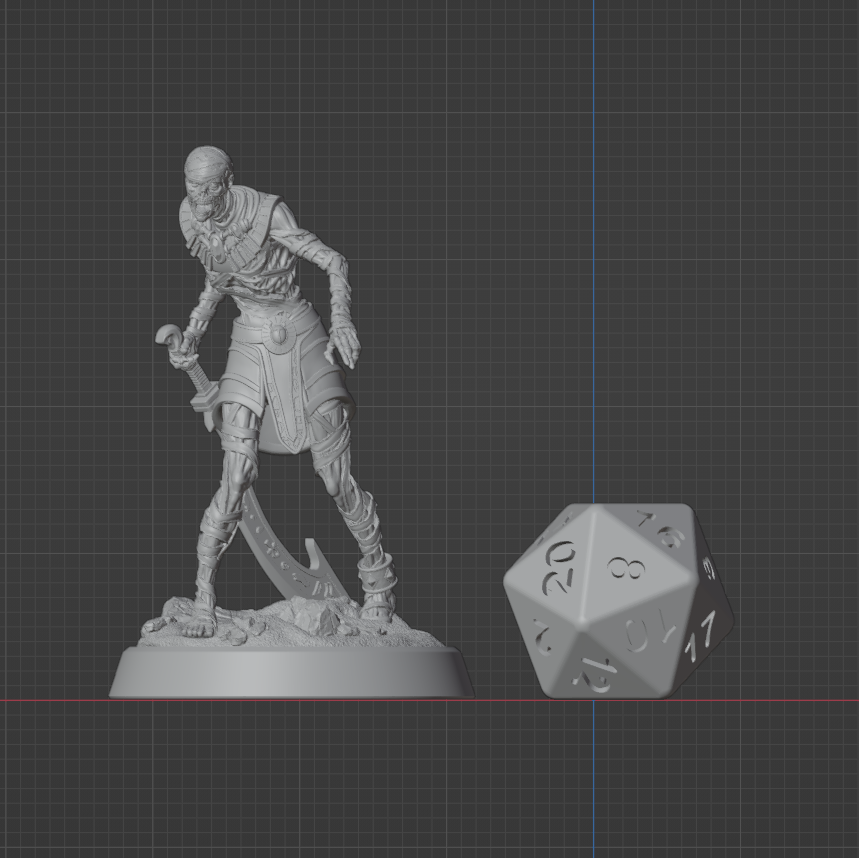This screenshot has height=858, width=859.
Task: Click the mummy's outstretched left arm
Action: (x=330, y=300)
